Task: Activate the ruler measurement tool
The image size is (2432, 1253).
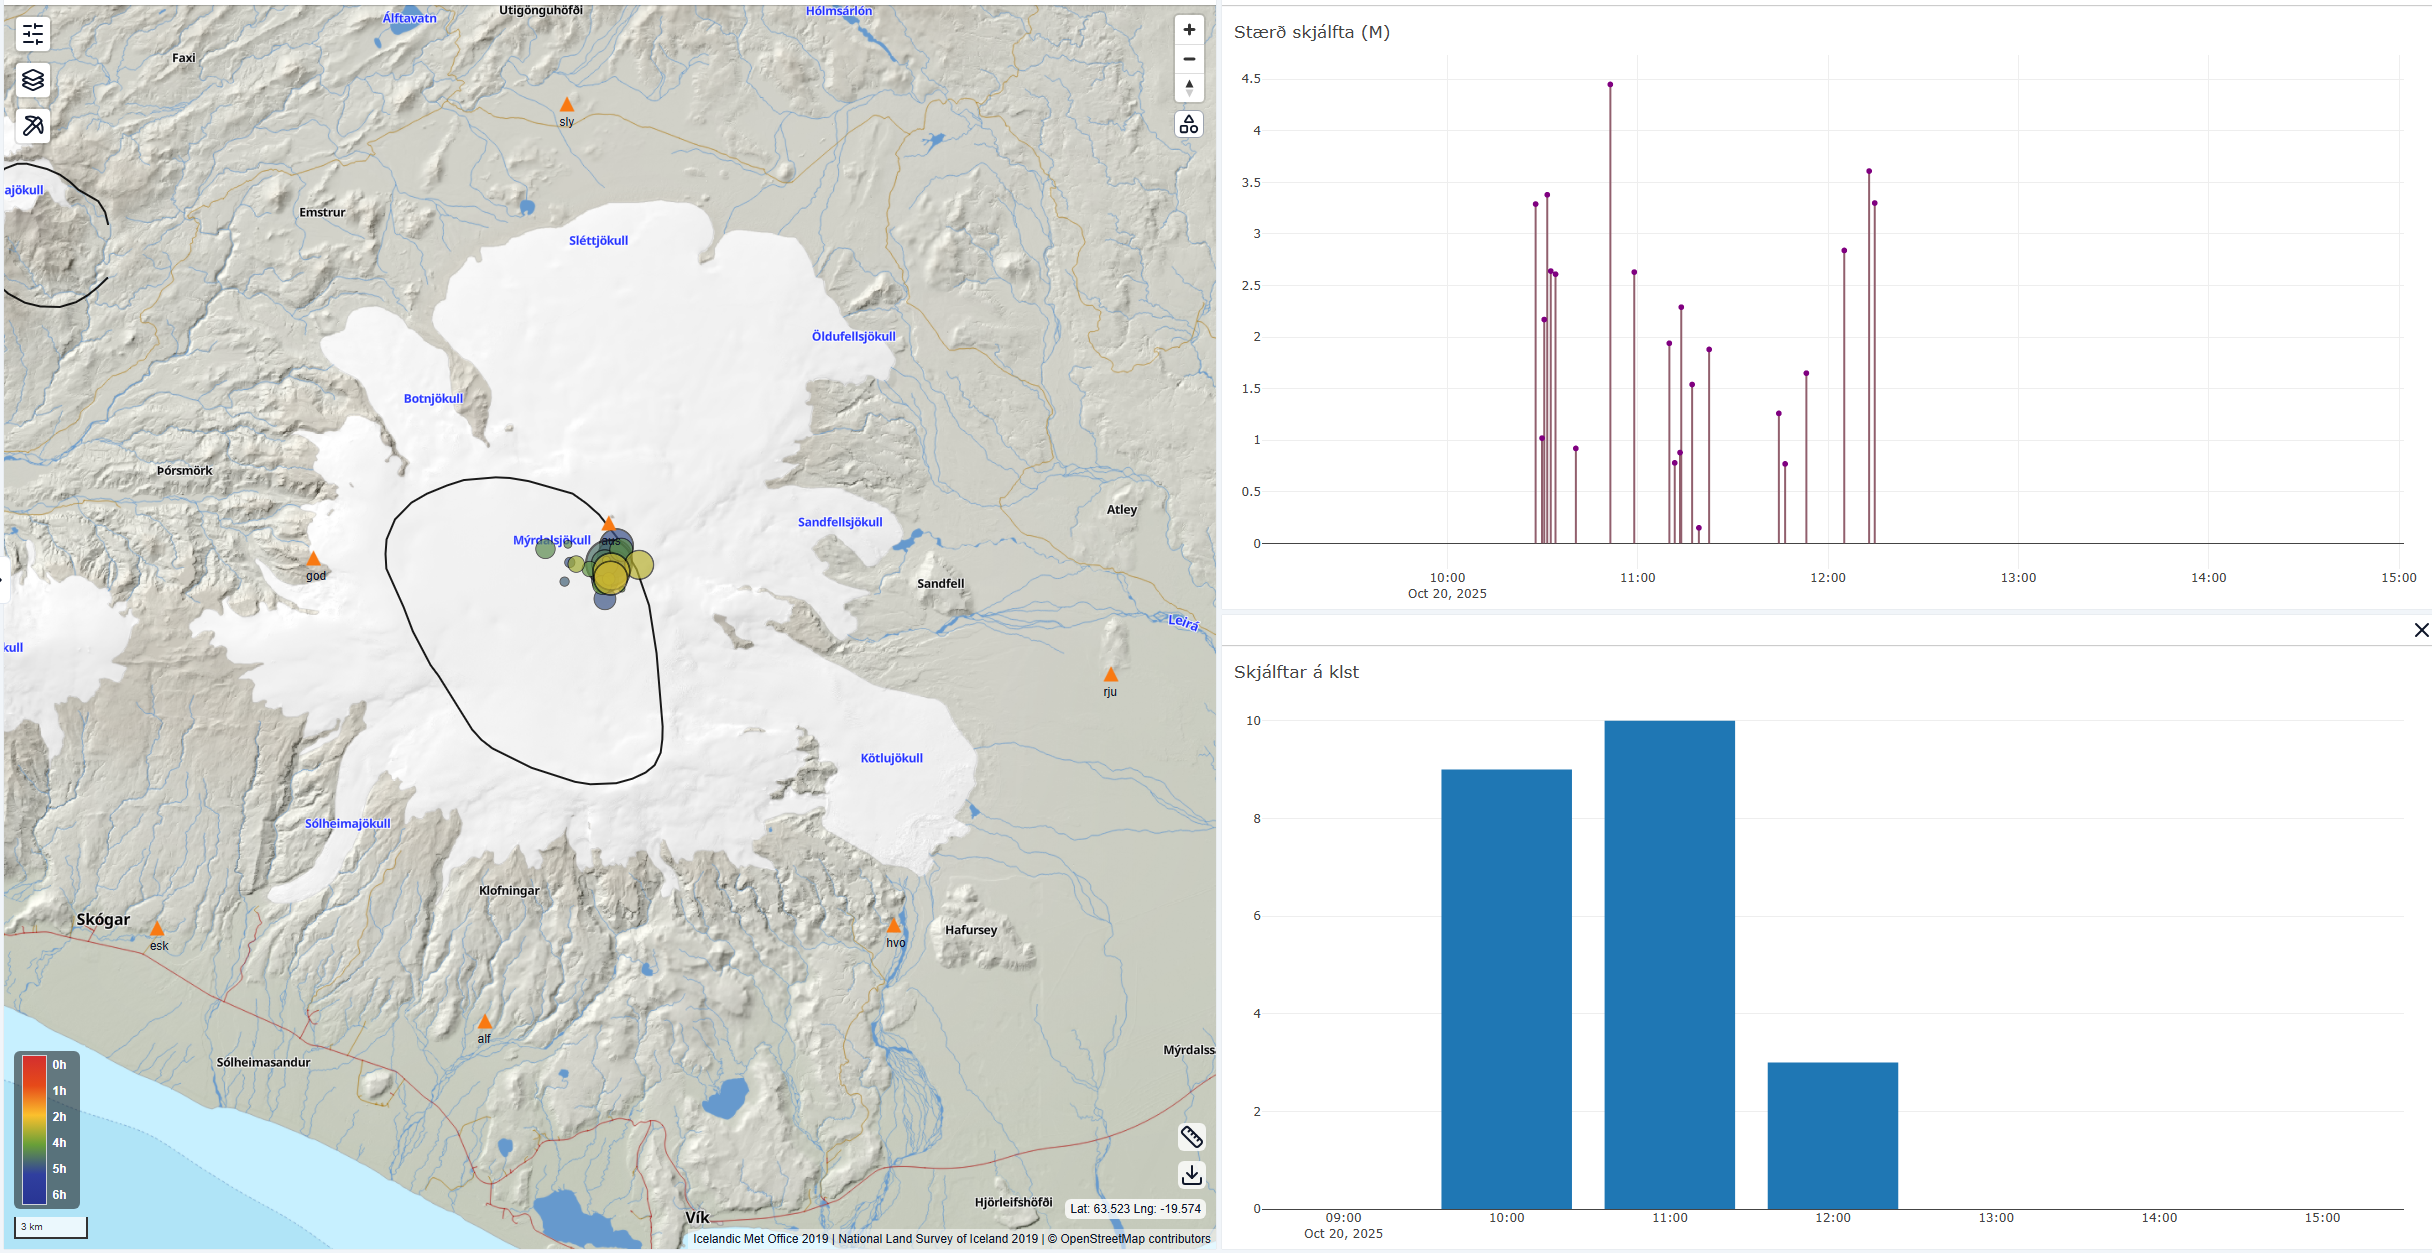Action: [x=1191, y=1137]
